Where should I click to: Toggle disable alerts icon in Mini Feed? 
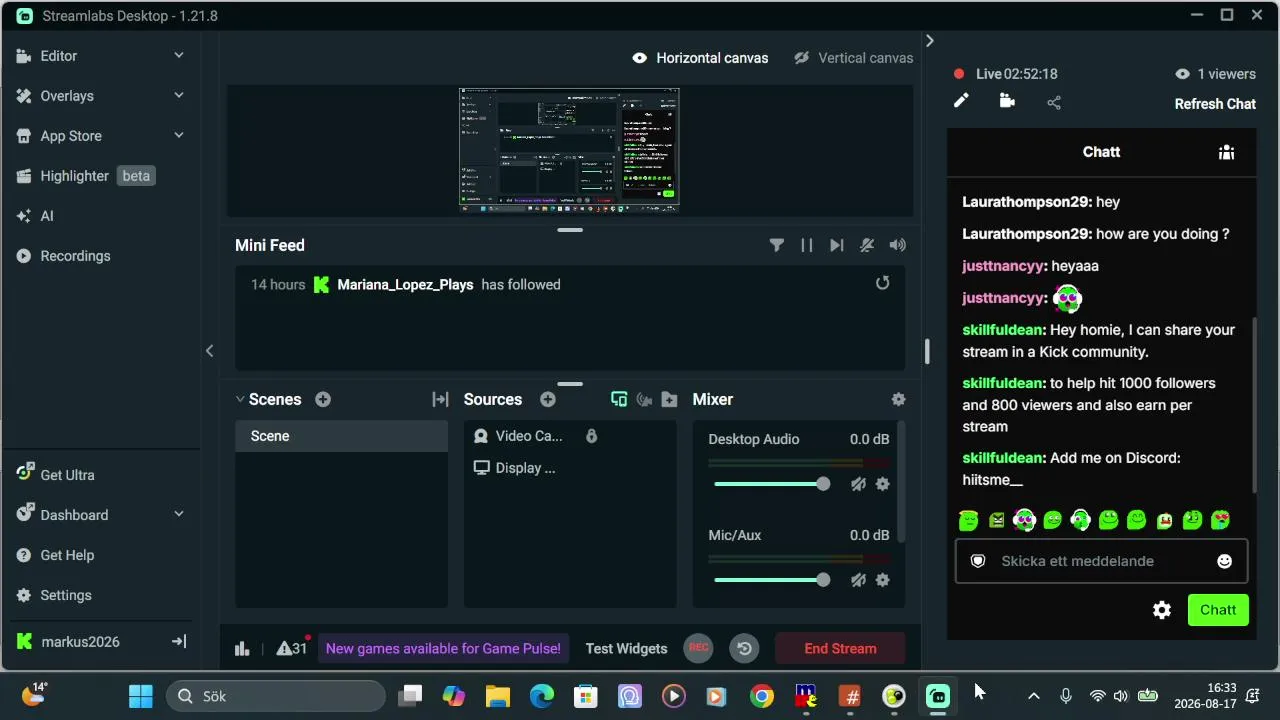867,245
